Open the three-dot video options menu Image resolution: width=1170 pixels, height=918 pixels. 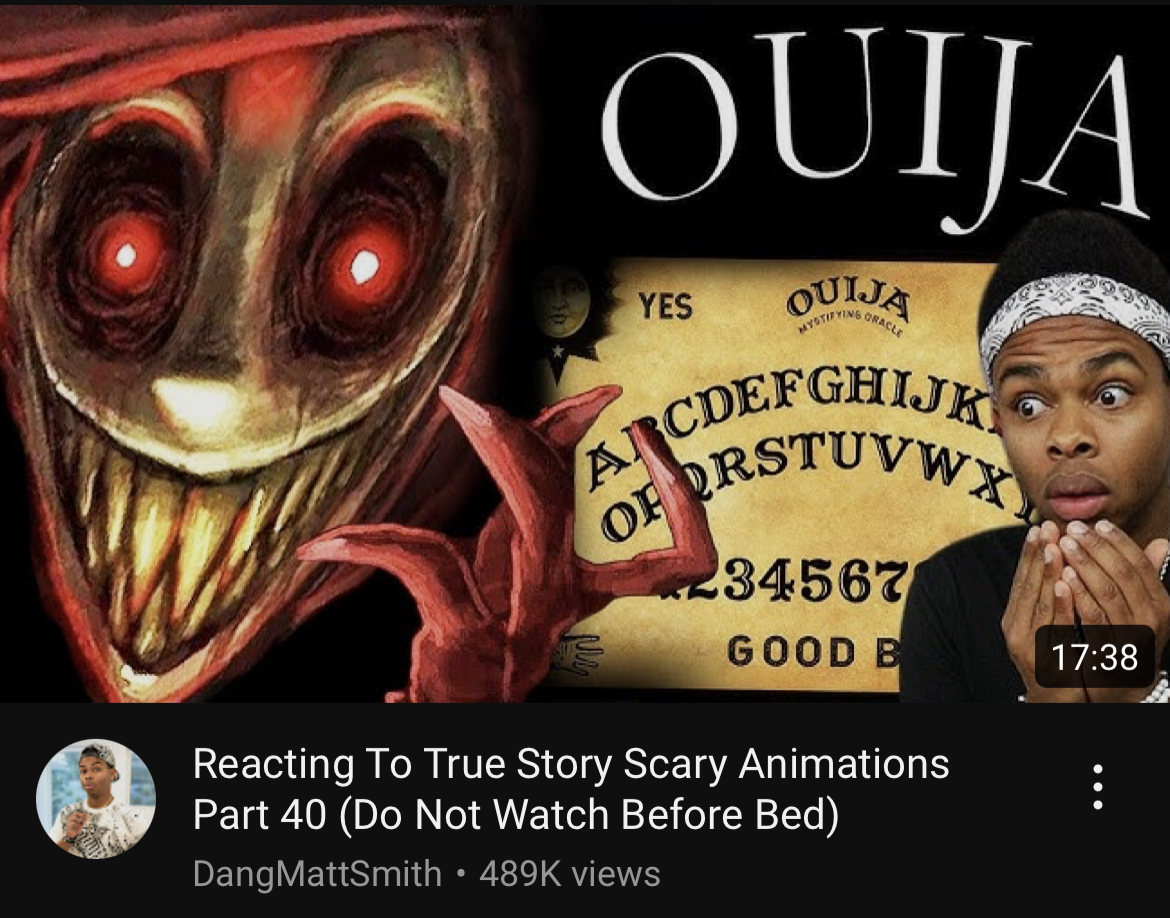click(x=1097, y=787)
